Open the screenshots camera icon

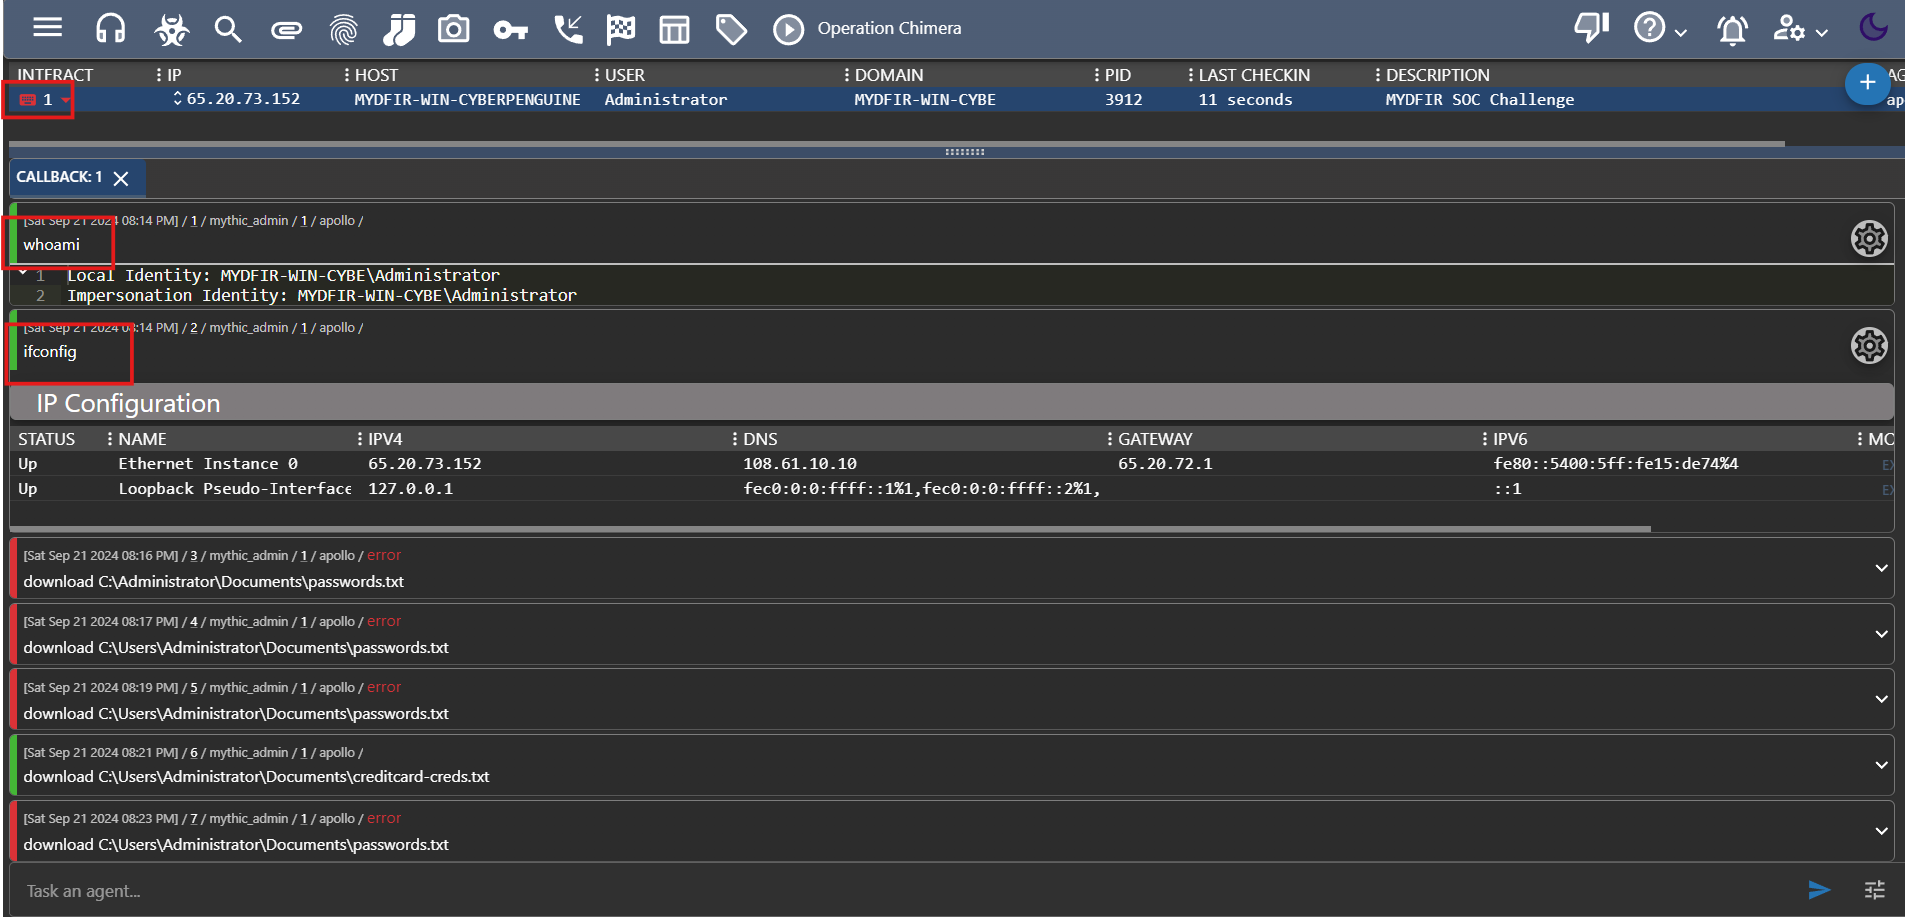pos(454,29)
